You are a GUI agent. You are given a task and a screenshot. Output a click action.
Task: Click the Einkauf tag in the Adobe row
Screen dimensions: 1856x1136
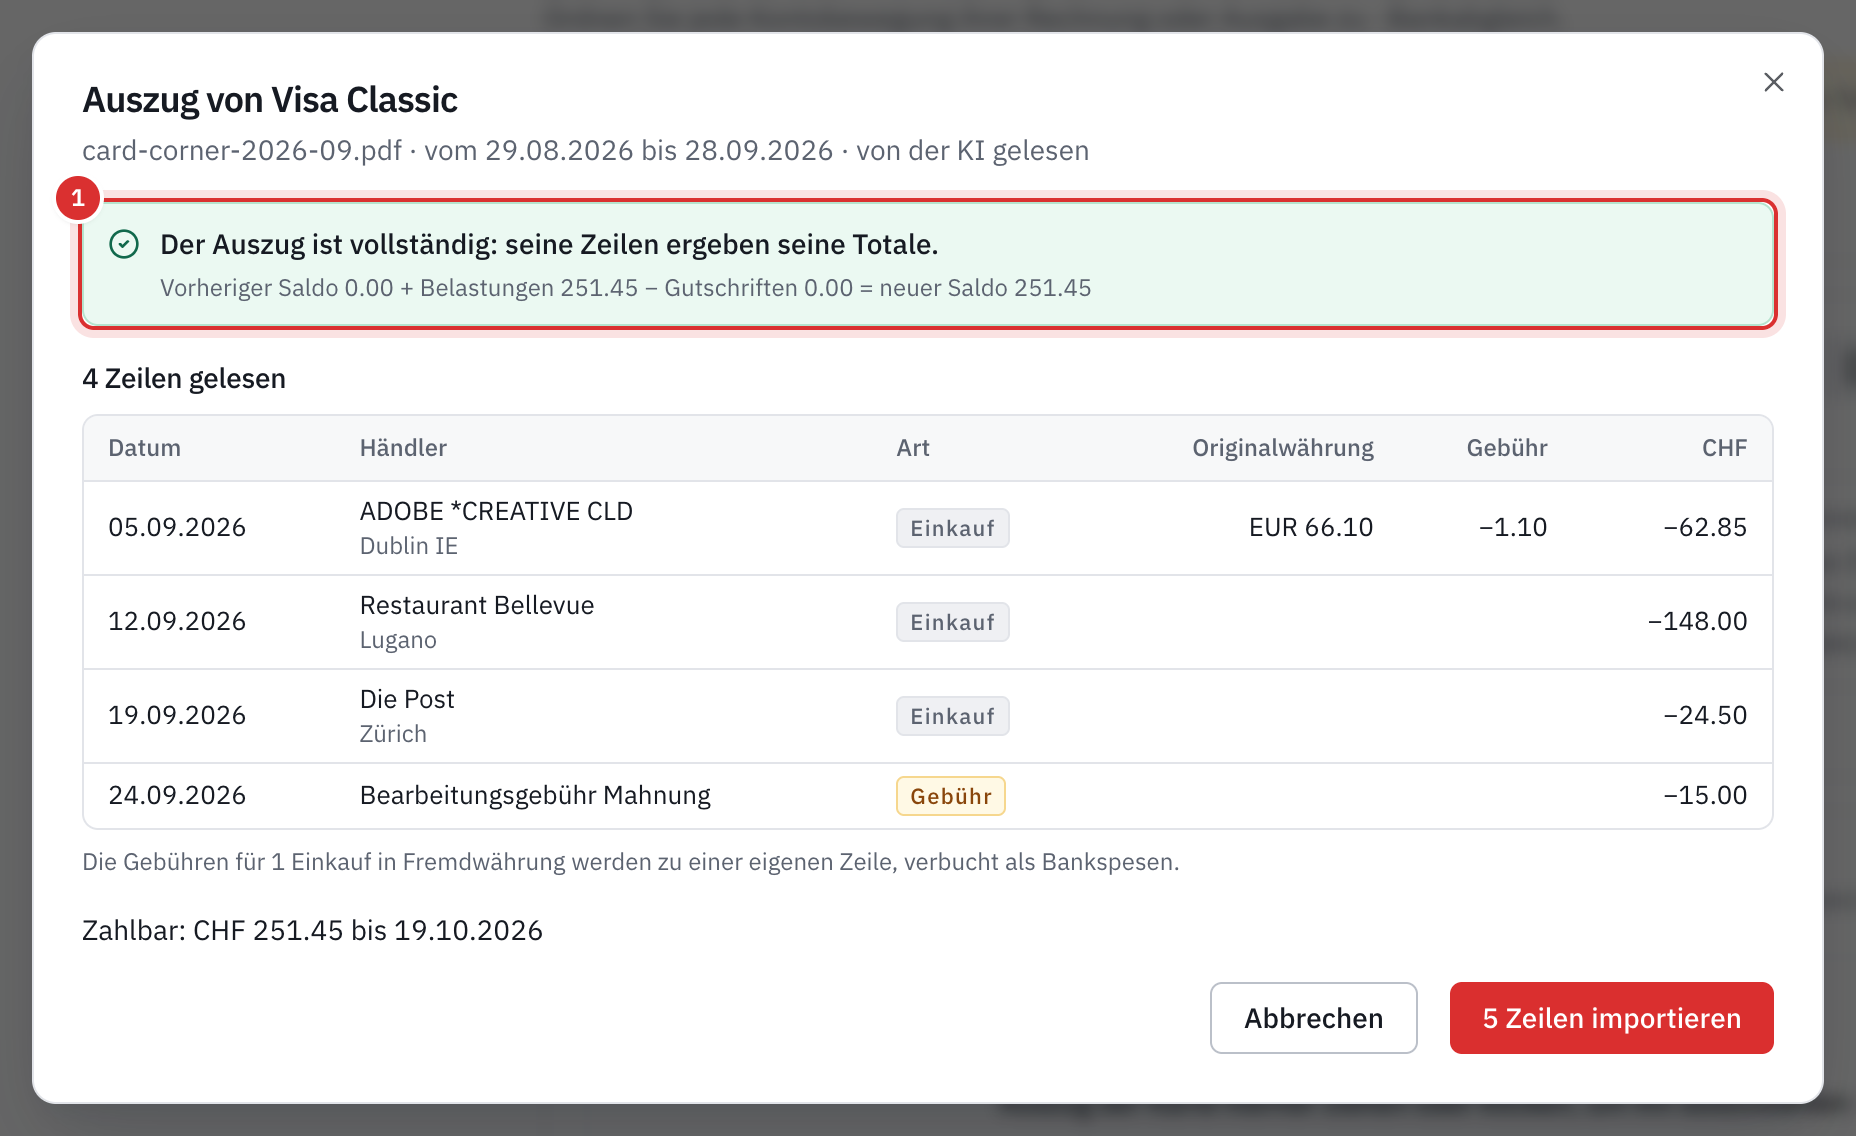(x=952, y=528)
